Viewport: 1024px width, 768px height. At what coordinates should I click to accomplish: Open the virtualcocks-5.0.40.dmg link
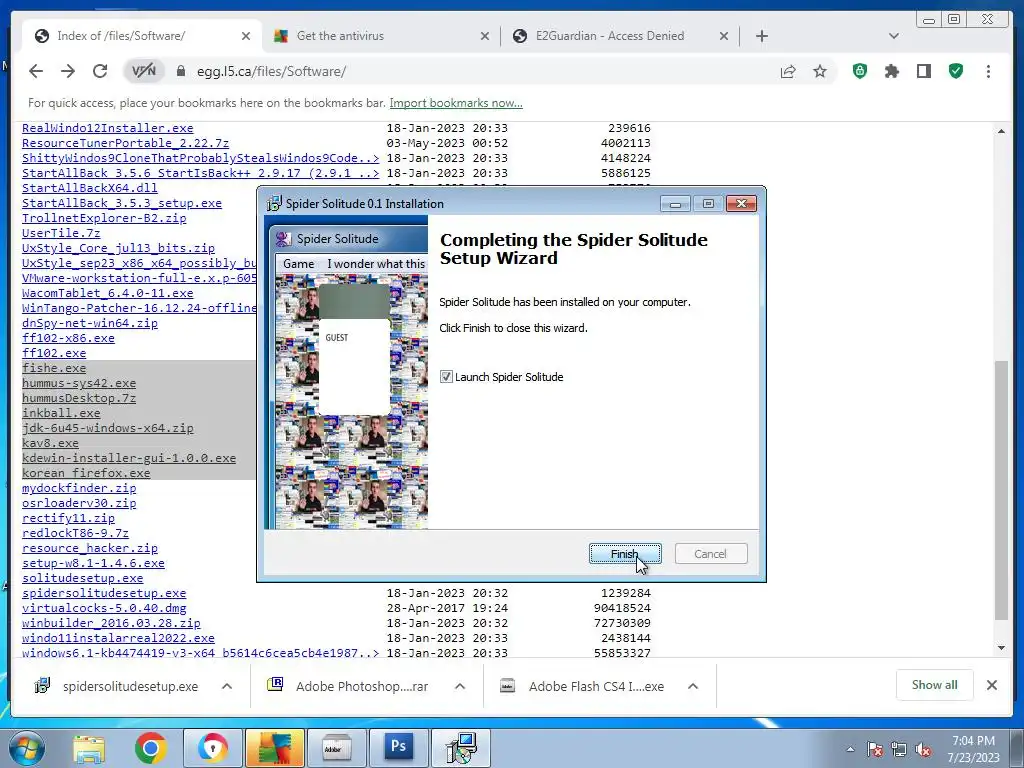(x=104, y=608)
